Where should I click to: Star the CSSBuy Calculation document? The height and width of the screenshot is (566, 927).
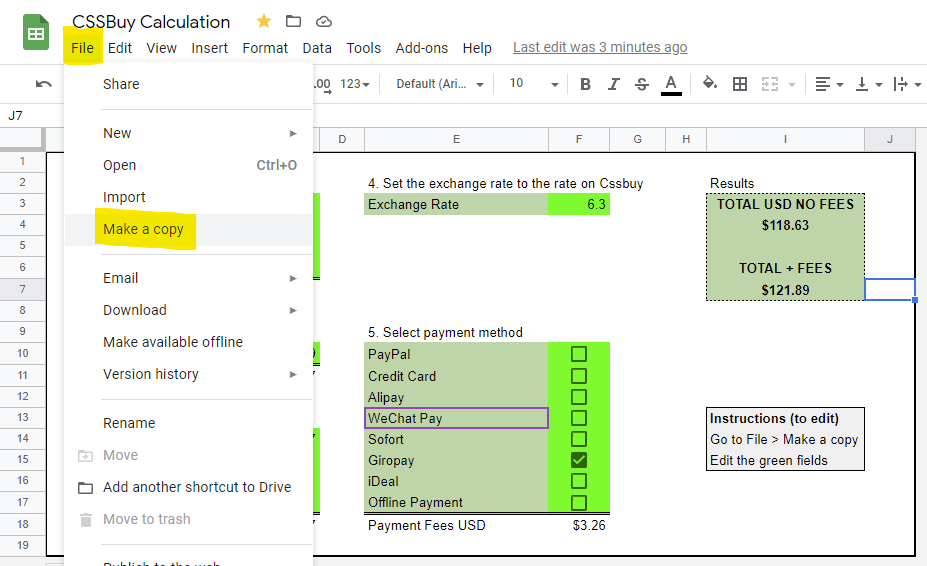[264, 22]
